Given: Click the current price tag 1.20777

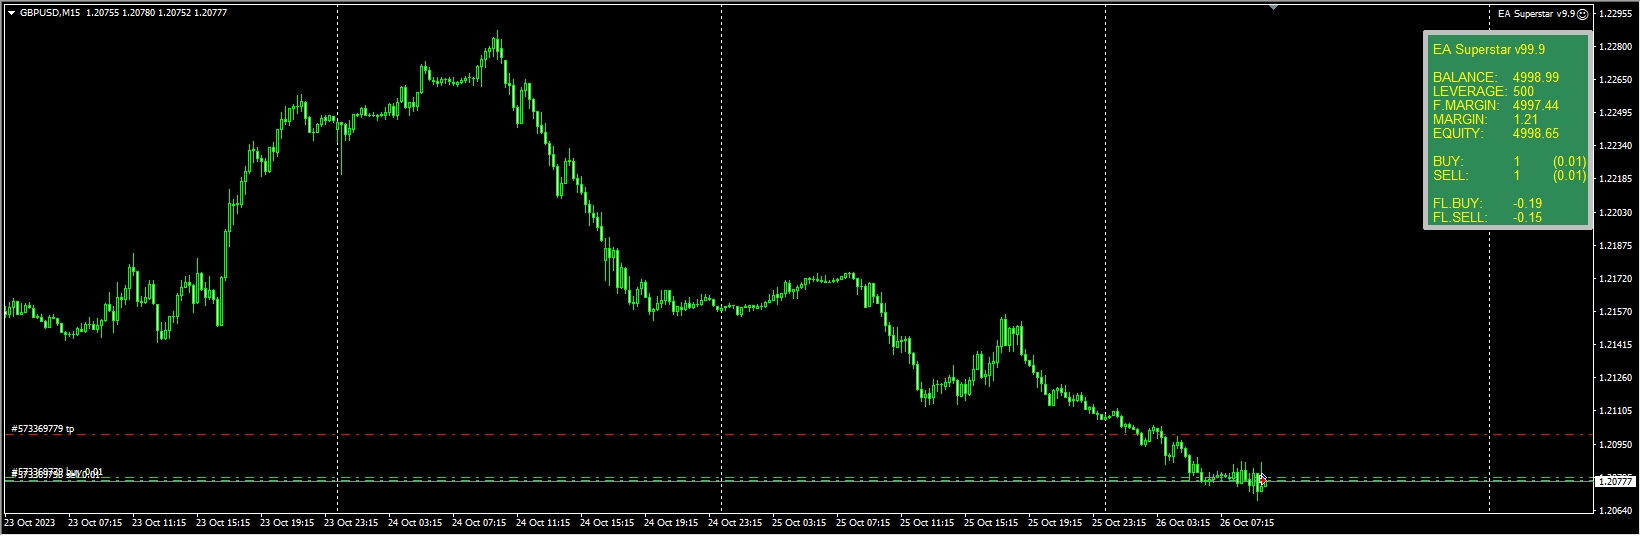Looking at the screenshot, I should coord(1613,482).
